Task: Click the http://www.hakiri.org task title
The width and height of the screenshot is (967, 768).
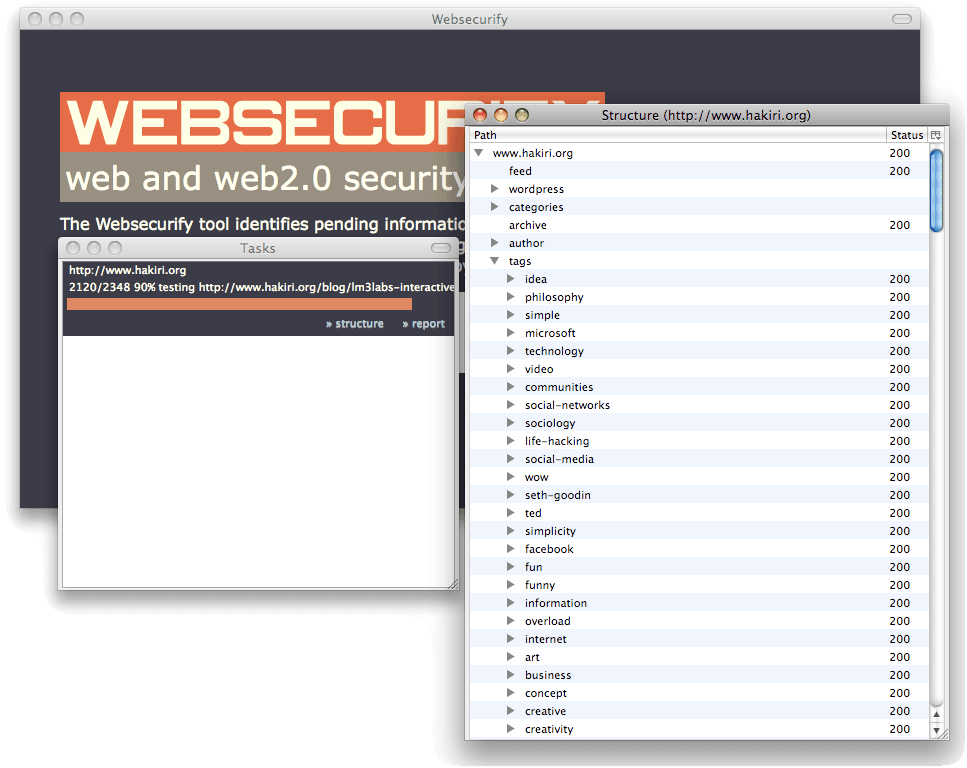Action: coord(128,270)
